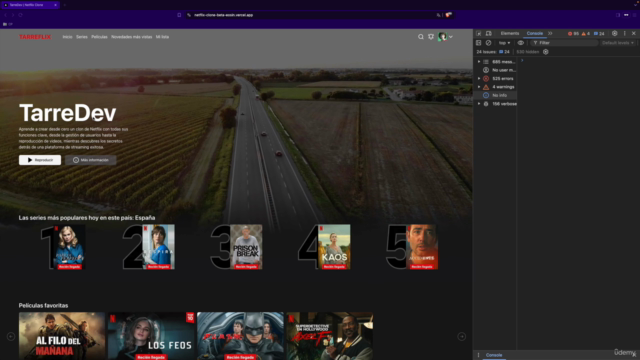Close the Tarreflix browser tab
Viewport: 640px width, 360px height.
tap(56, 5)
